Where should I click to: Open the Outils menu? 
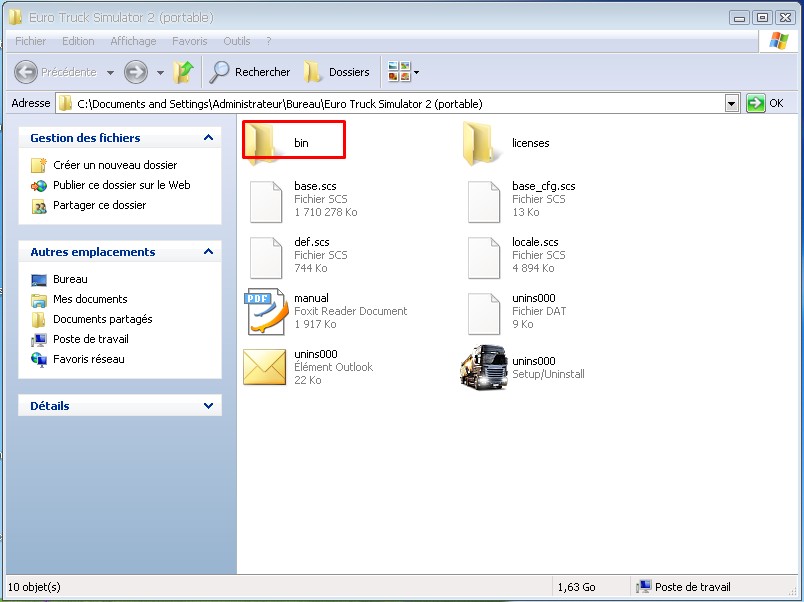coord(237,41)
